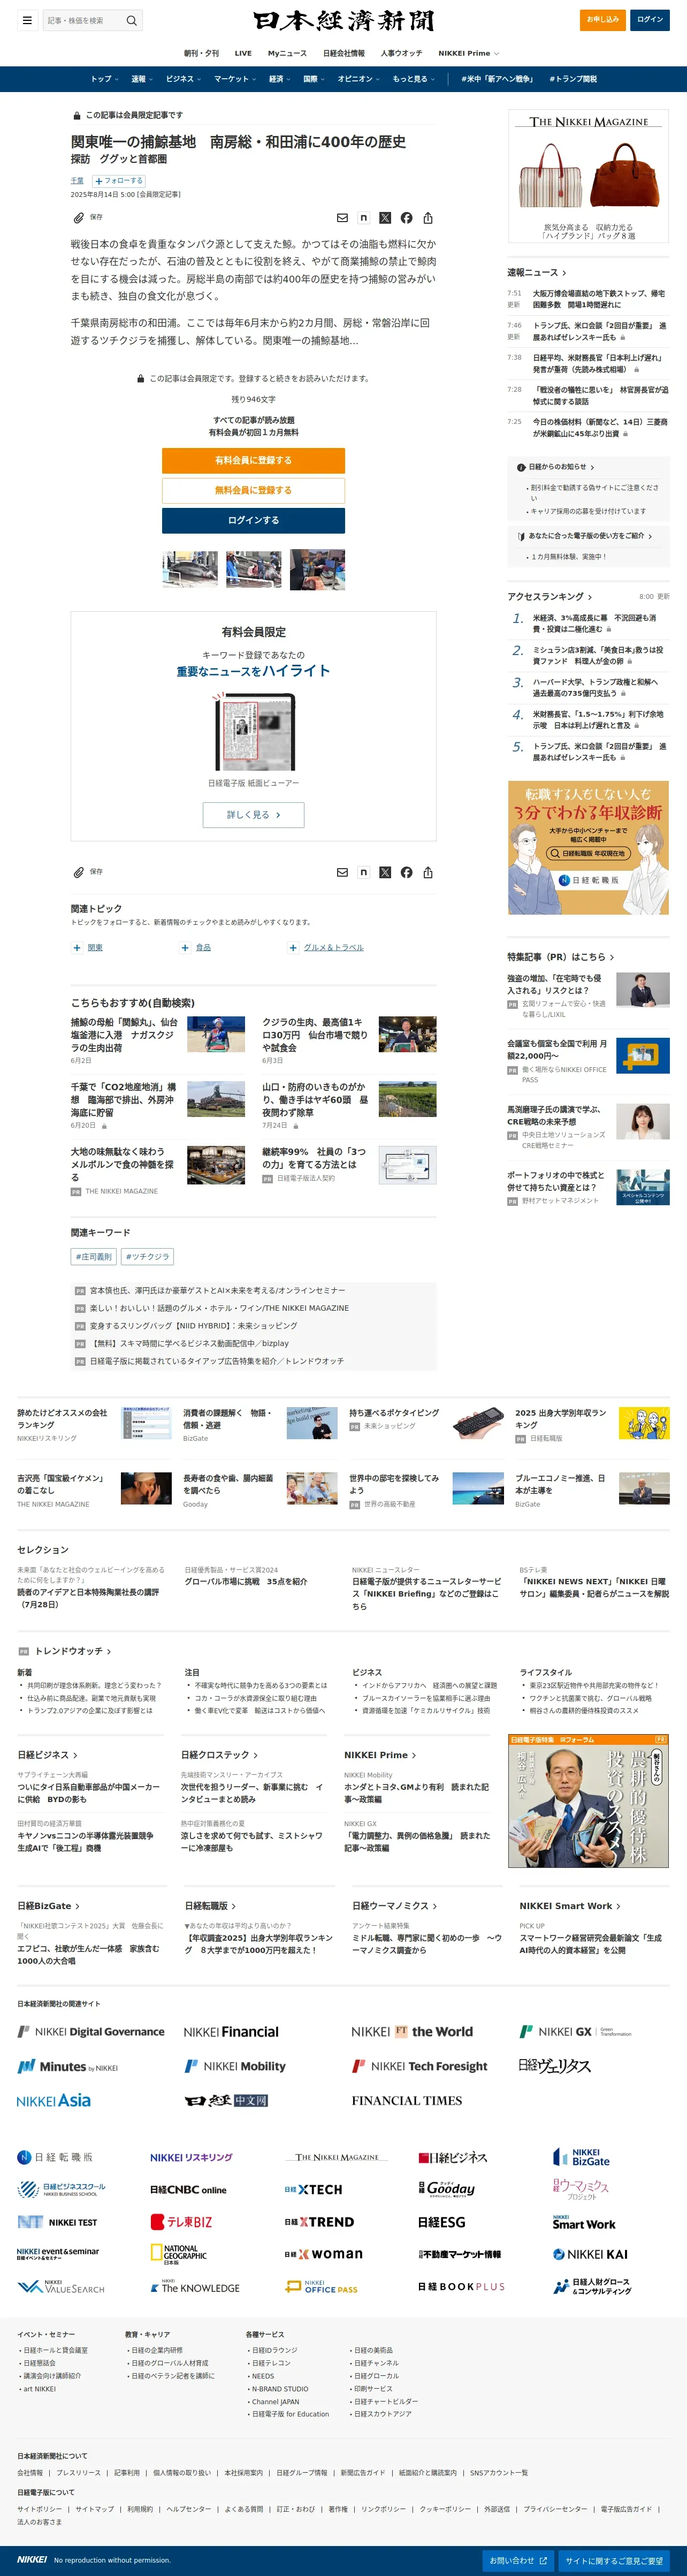Viewport: 687px width, 2576px height.
Task: Share to X using the bottom X icon
Action: click(x=385, y=873)
